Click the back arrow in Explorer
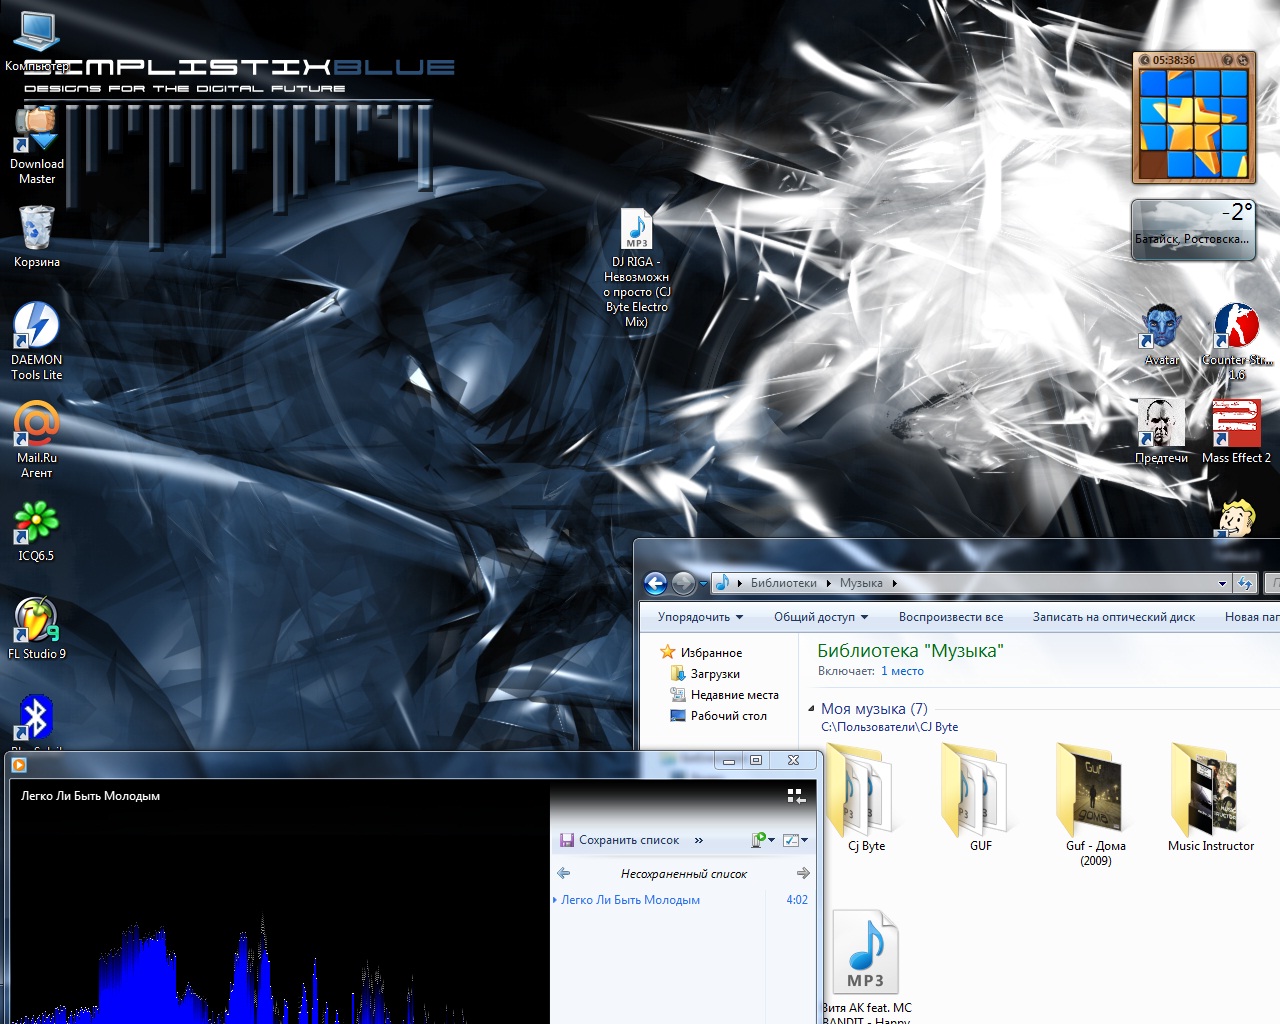 coord(655,583)
